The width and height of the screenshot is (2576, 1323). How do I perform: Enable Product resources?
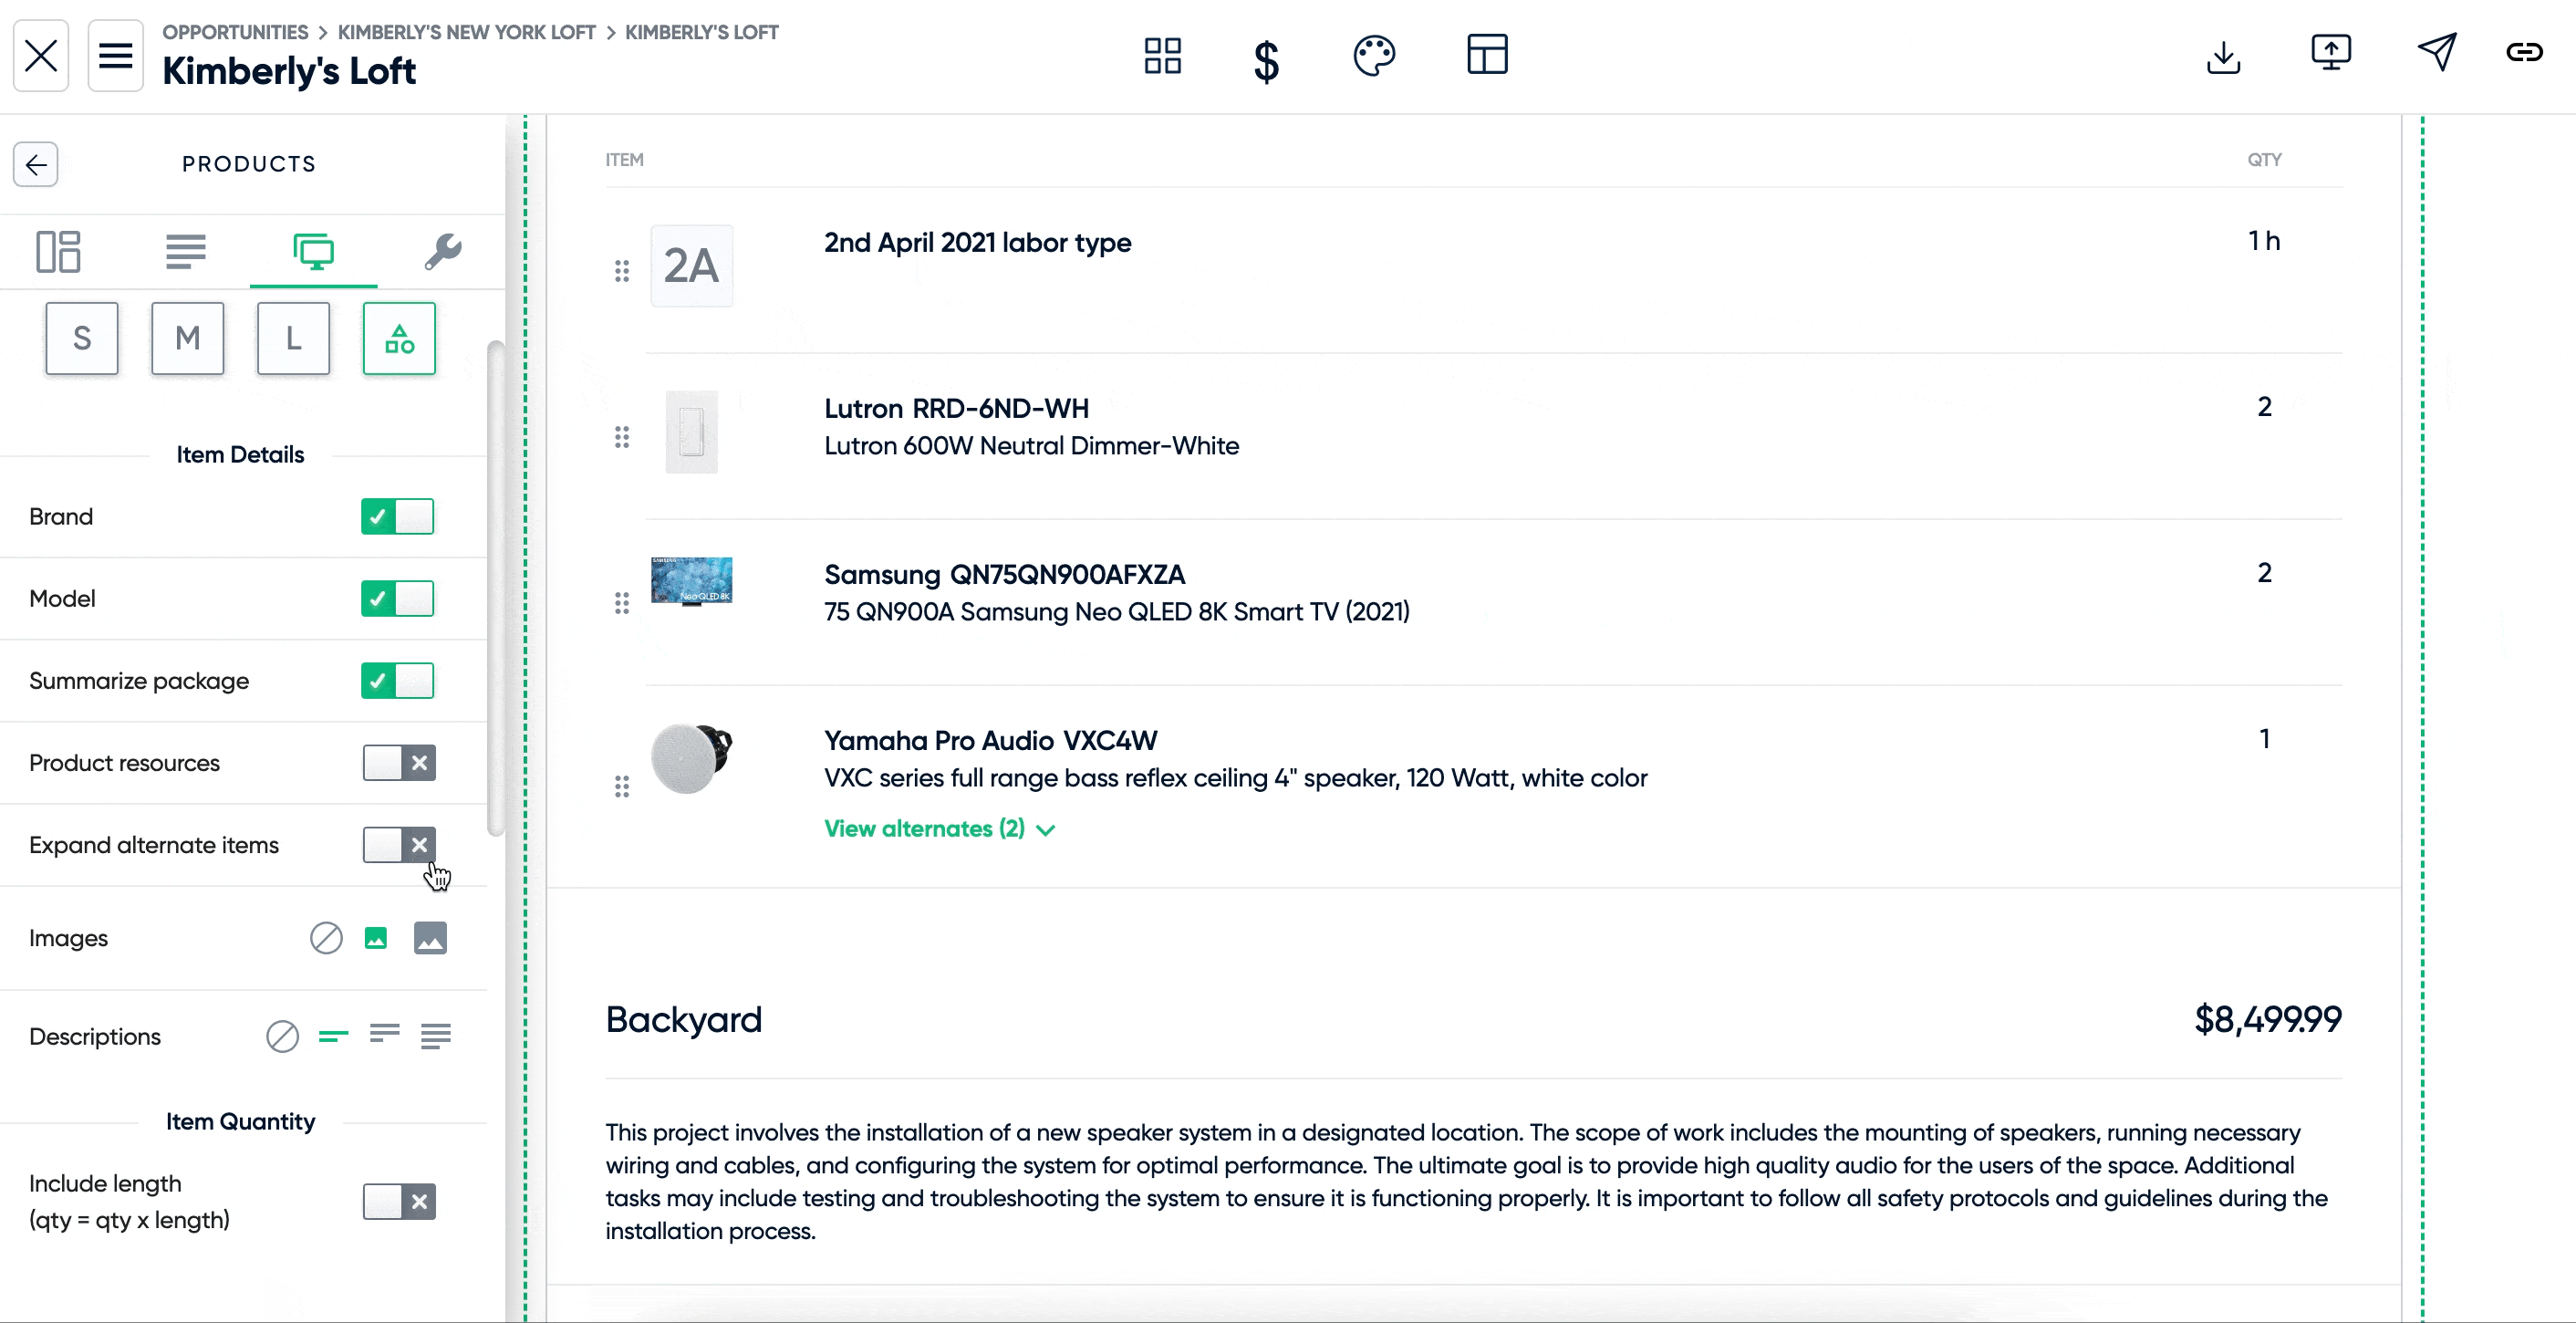(x=399, y=763)
